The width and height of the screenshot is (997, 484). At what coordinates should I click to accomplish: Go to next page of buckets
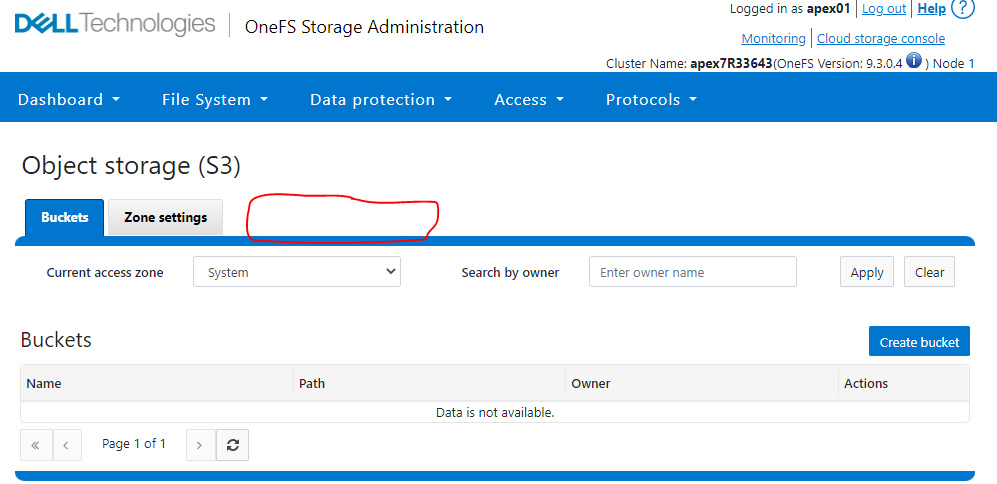point(200,445)
